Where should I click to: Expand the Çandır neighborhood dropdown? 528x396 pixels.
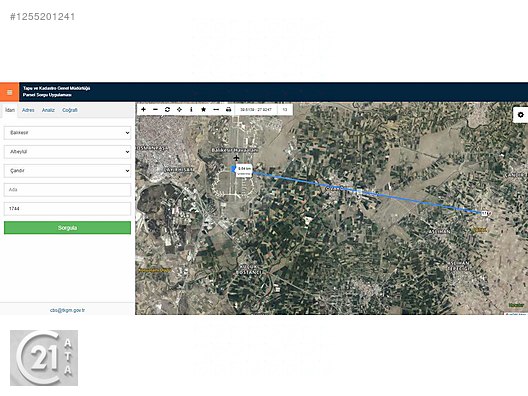pyautogui.click(x=67, y=171)
